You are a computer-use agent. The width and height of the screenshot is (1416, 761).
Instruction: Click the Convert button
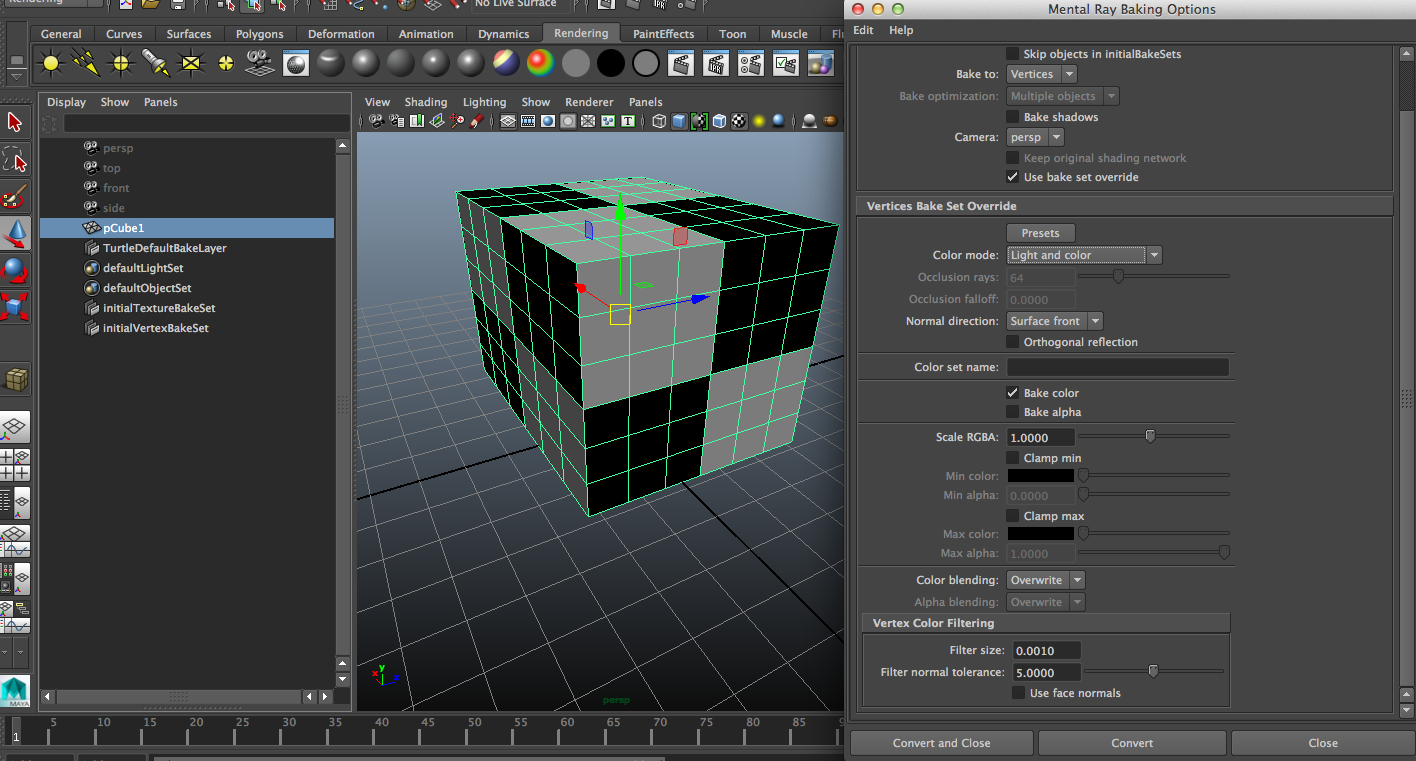tap(1132, 743)
